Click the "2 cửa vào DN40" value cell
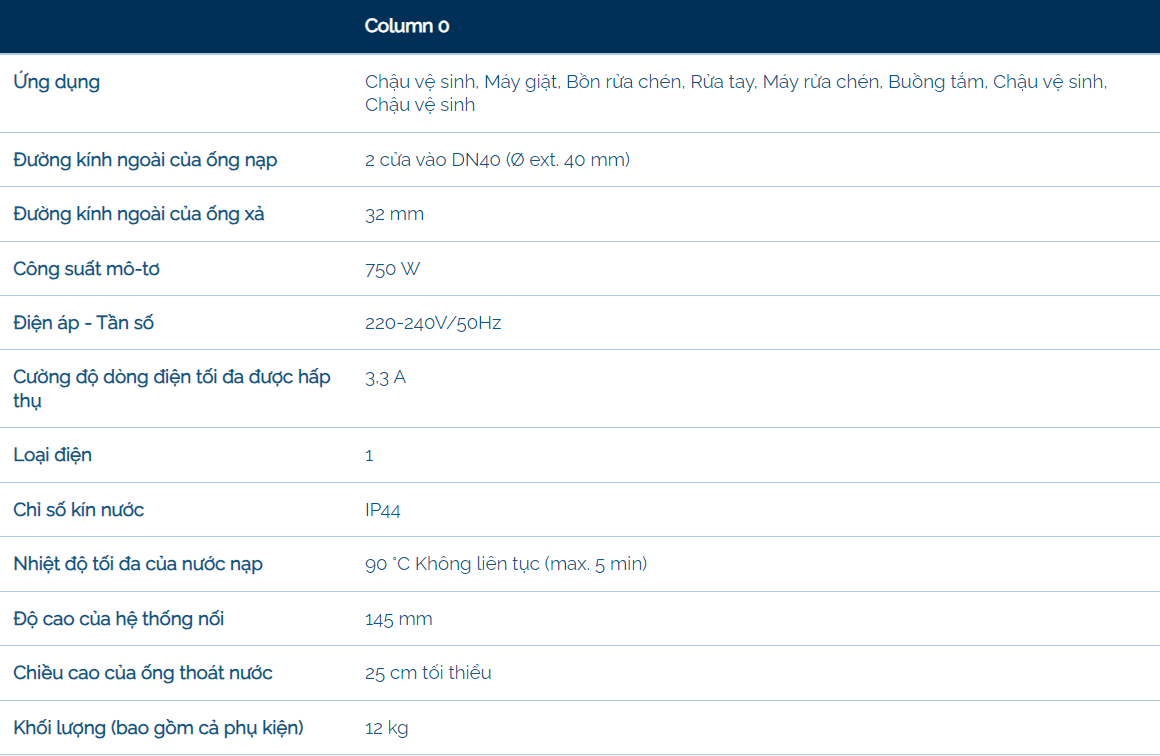 497,160
